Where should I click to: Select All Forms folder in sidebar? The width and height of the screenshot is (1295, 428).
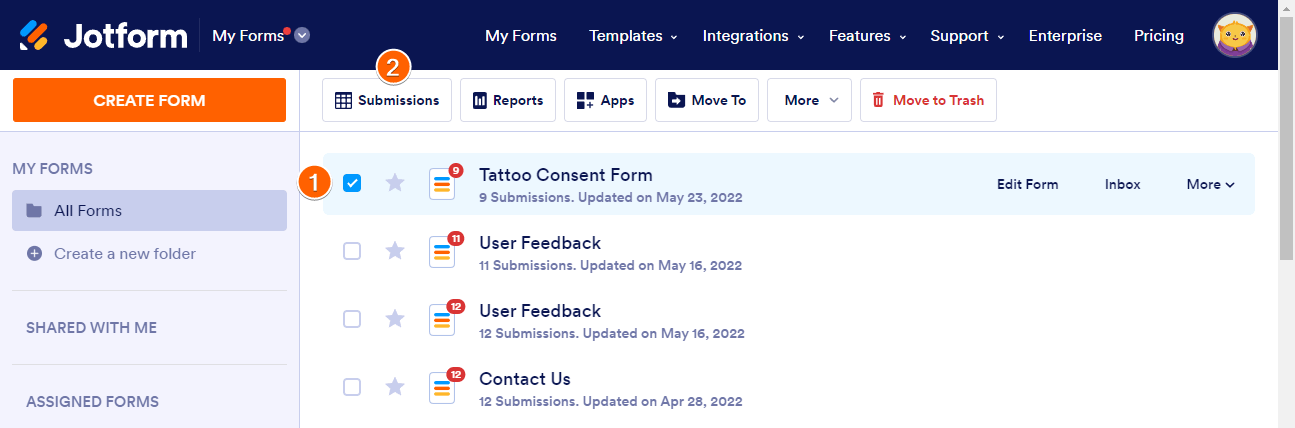[x=149, y=211]
